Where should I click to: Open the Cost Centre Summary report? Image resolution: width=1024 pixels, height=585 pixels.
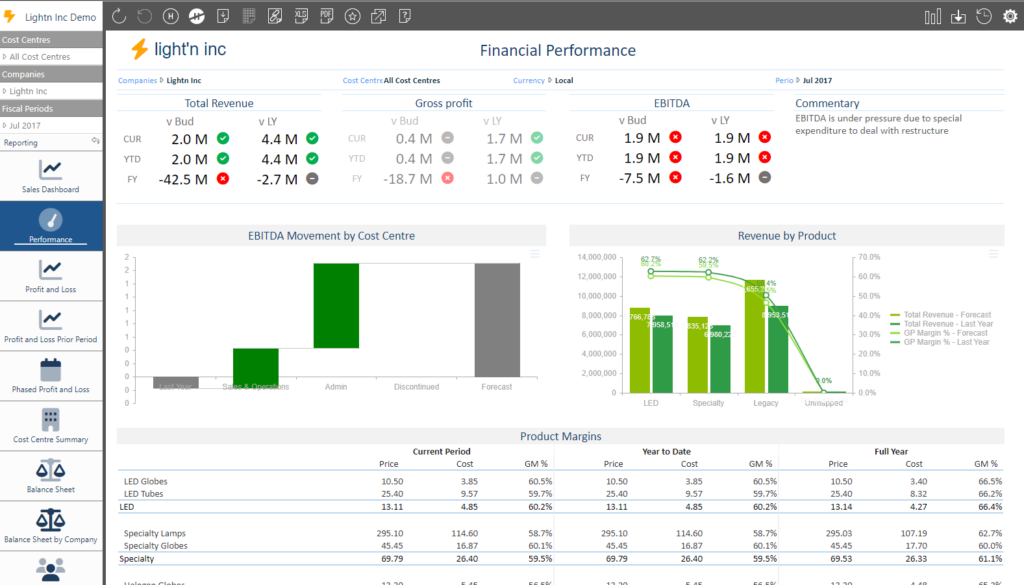[x=51, y=425]
